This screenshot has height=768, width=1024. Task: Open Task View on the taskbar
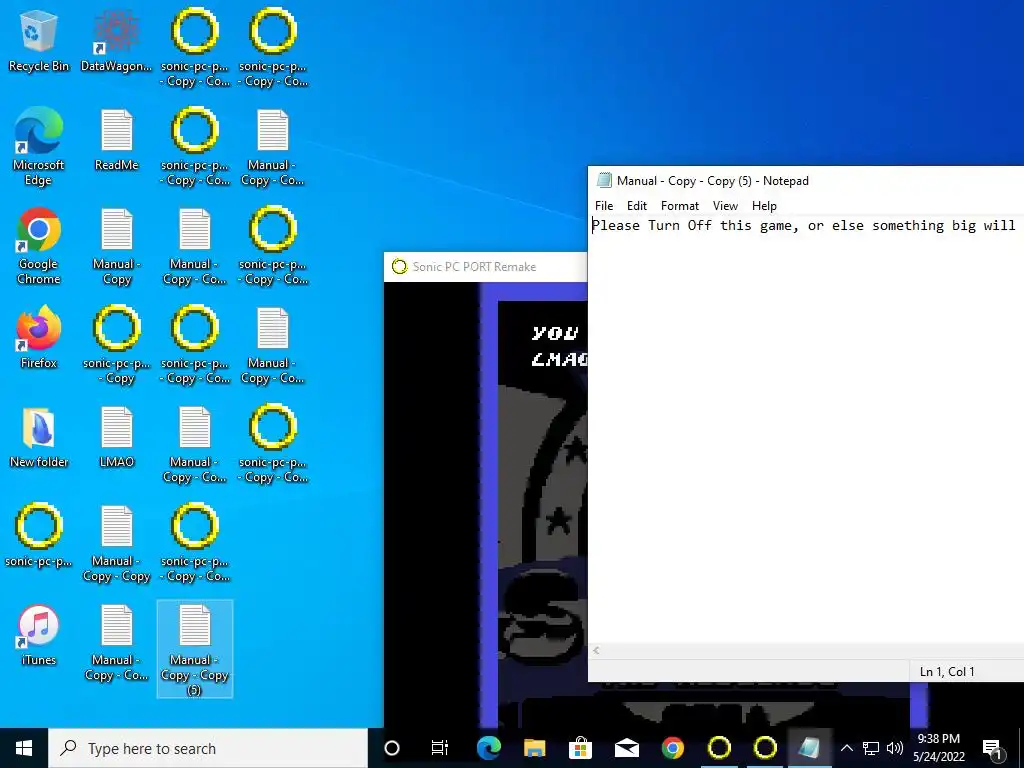(x=440, y=748)
